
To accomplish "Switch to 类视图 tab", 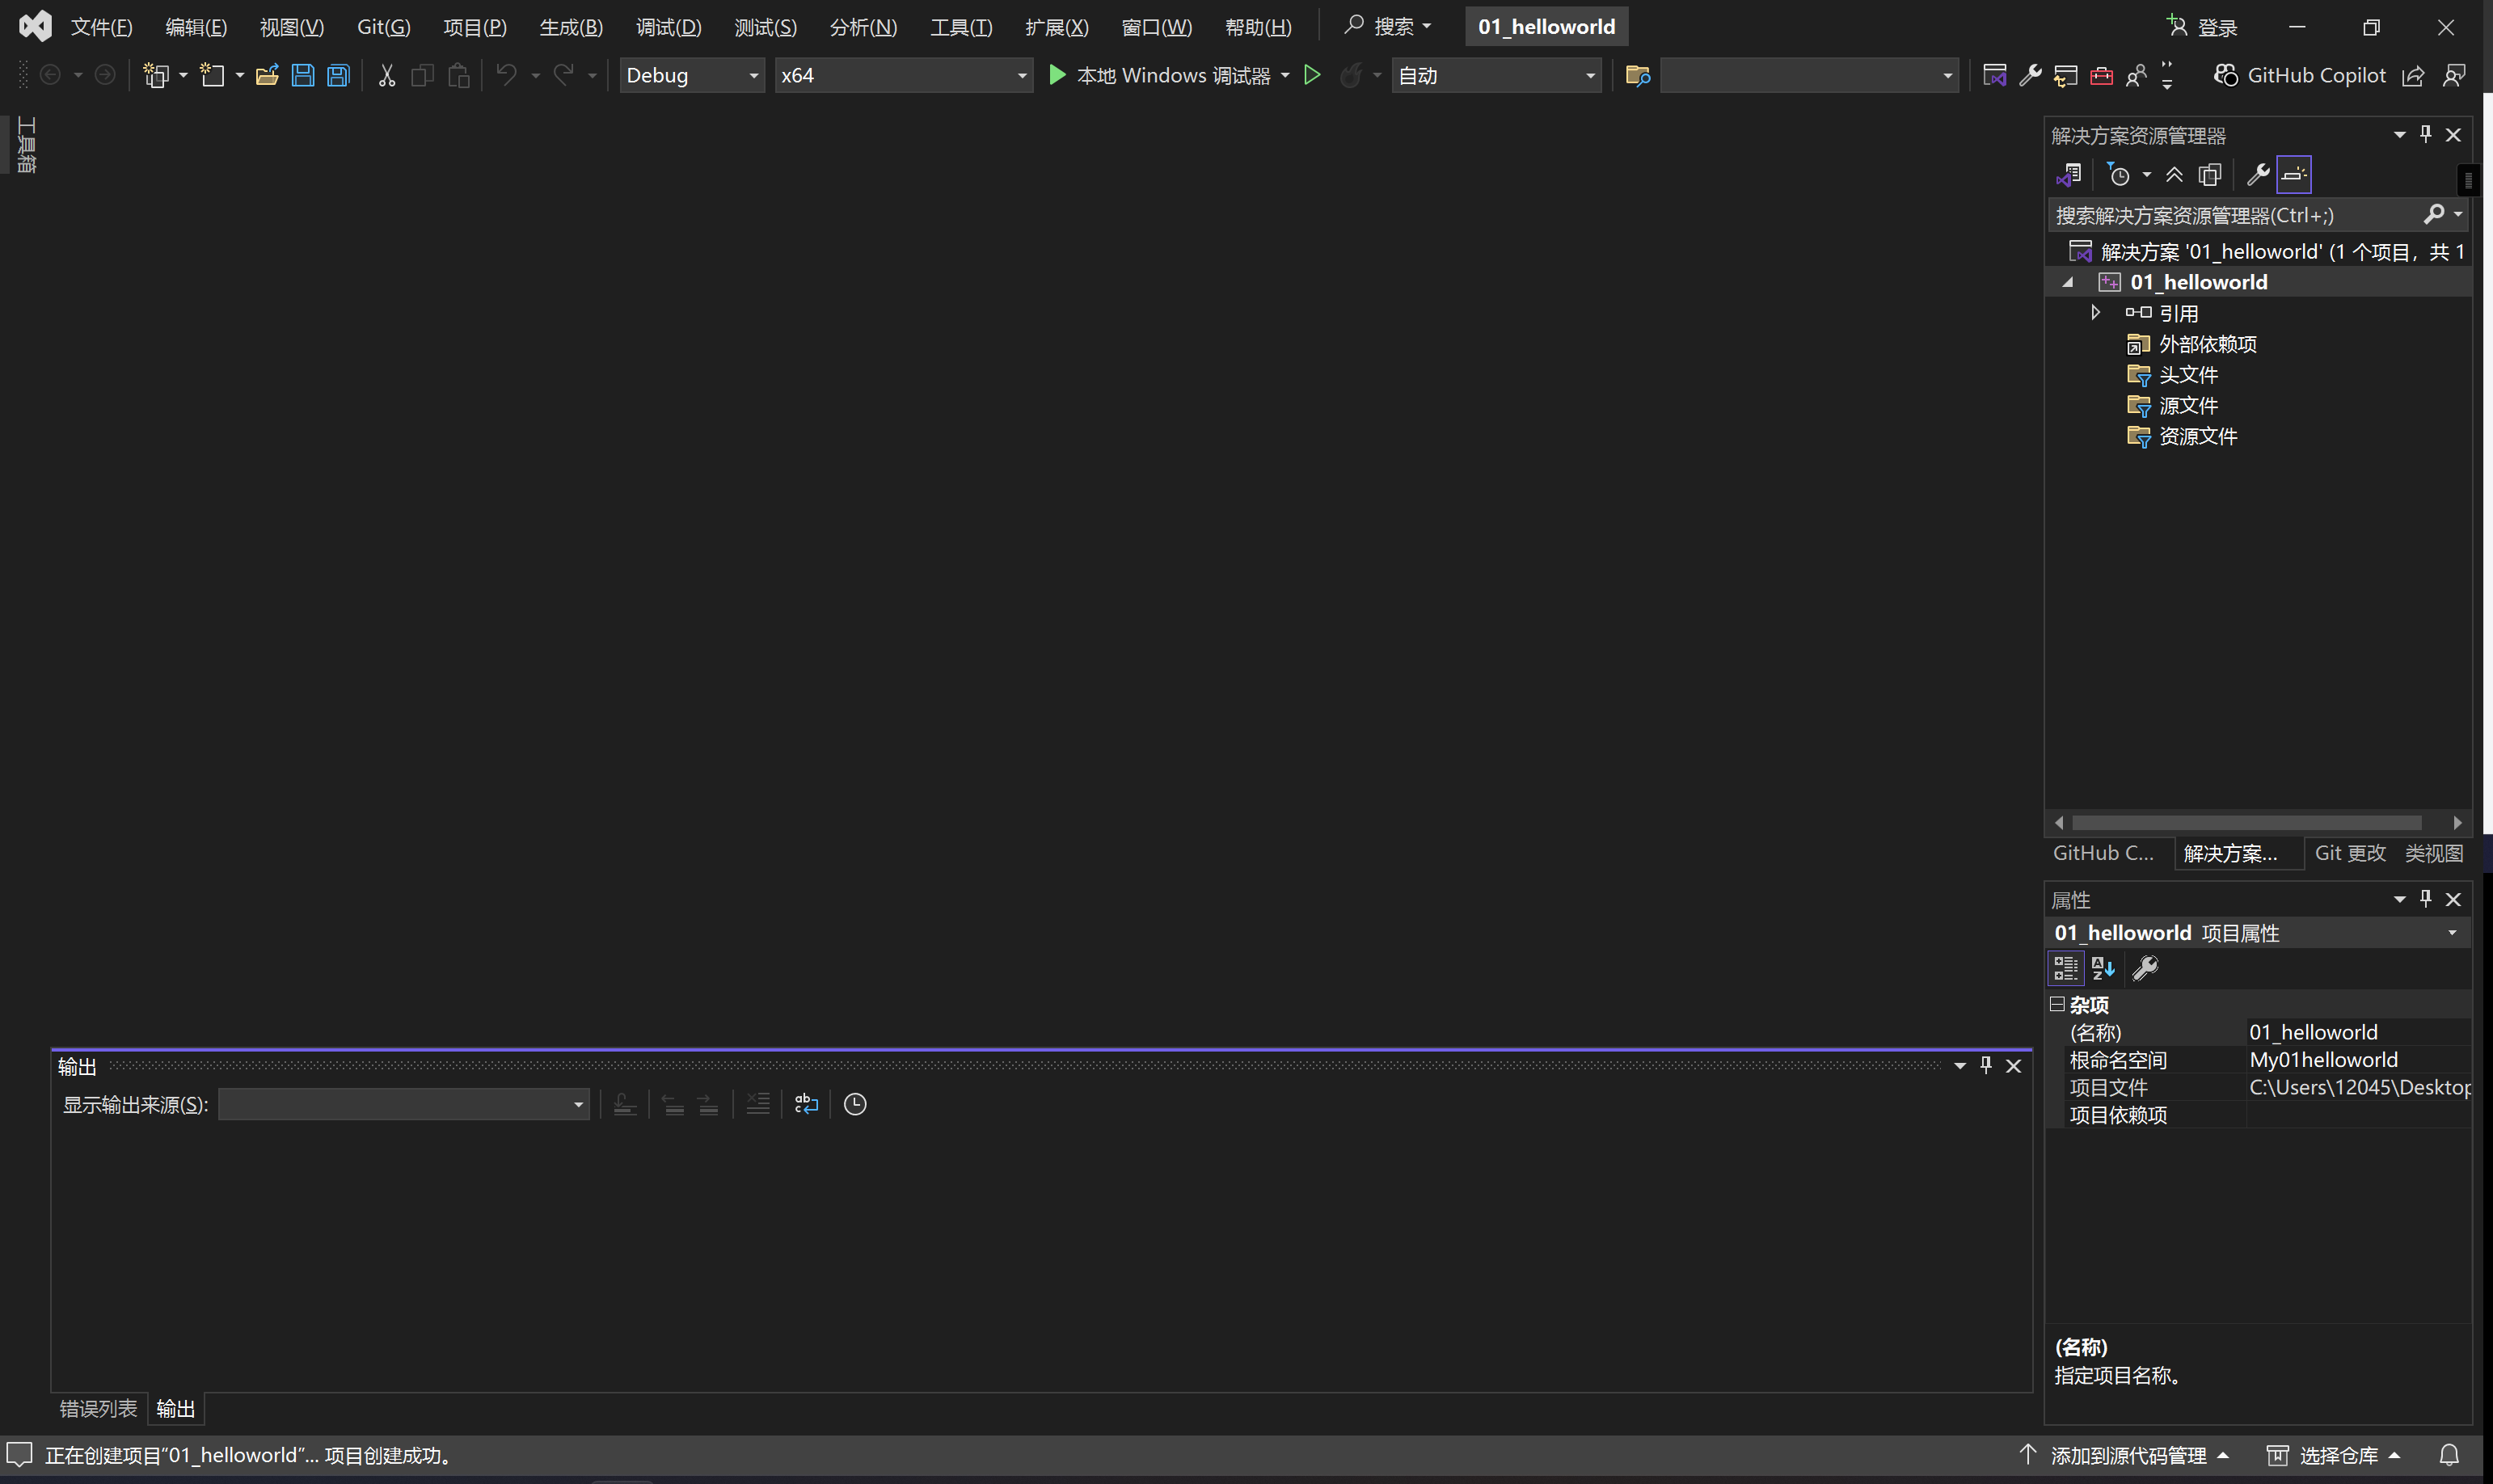I will pyautogui.click(x=2434, y=853).
